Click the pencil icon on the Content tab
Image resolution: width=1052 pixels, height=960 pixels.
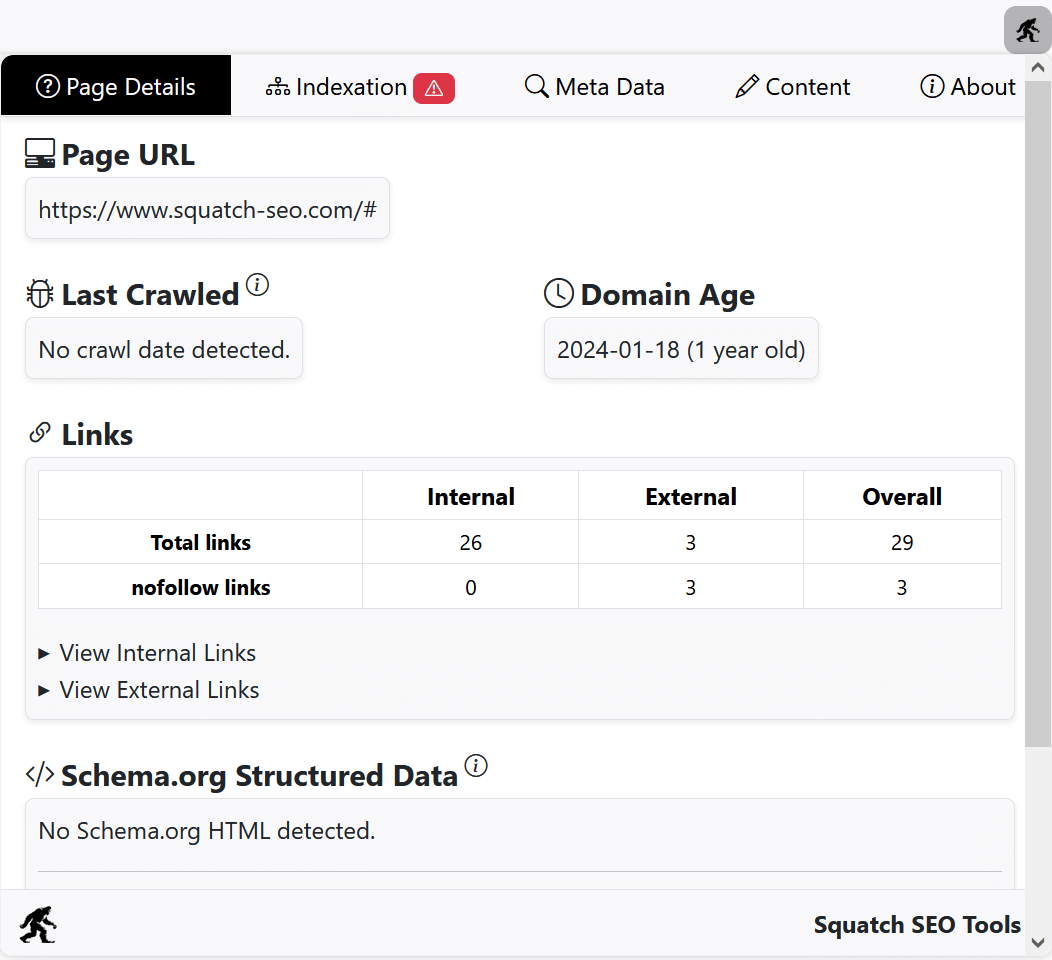[x=745, y=87]
